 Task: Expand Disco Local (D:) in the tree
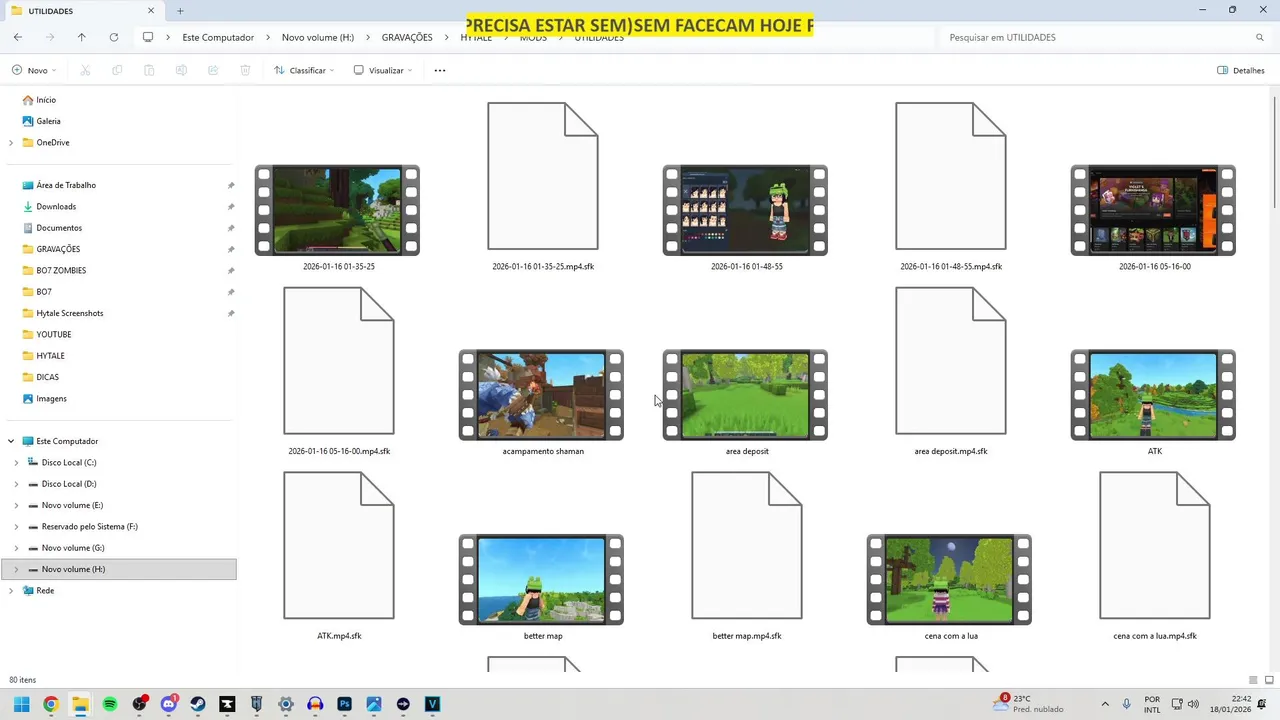pos(16,484)
